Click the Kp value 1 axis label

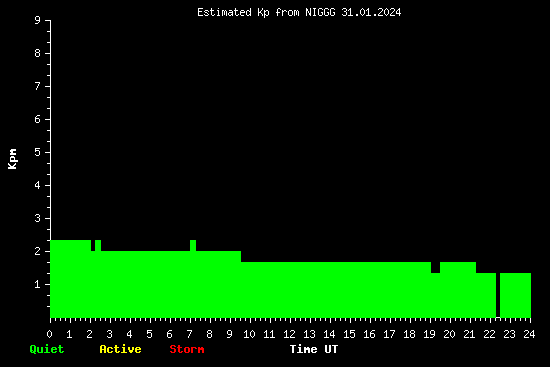point(38,284)
